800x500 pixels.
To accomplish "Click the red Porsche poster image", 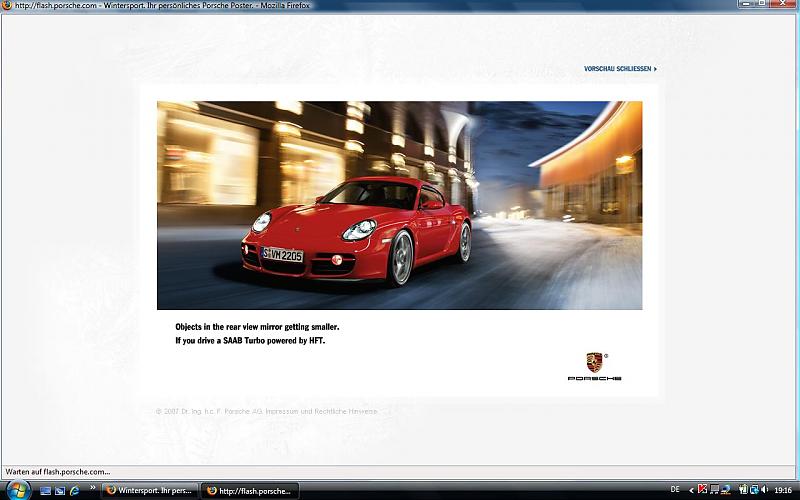I will tap(399, 205).
